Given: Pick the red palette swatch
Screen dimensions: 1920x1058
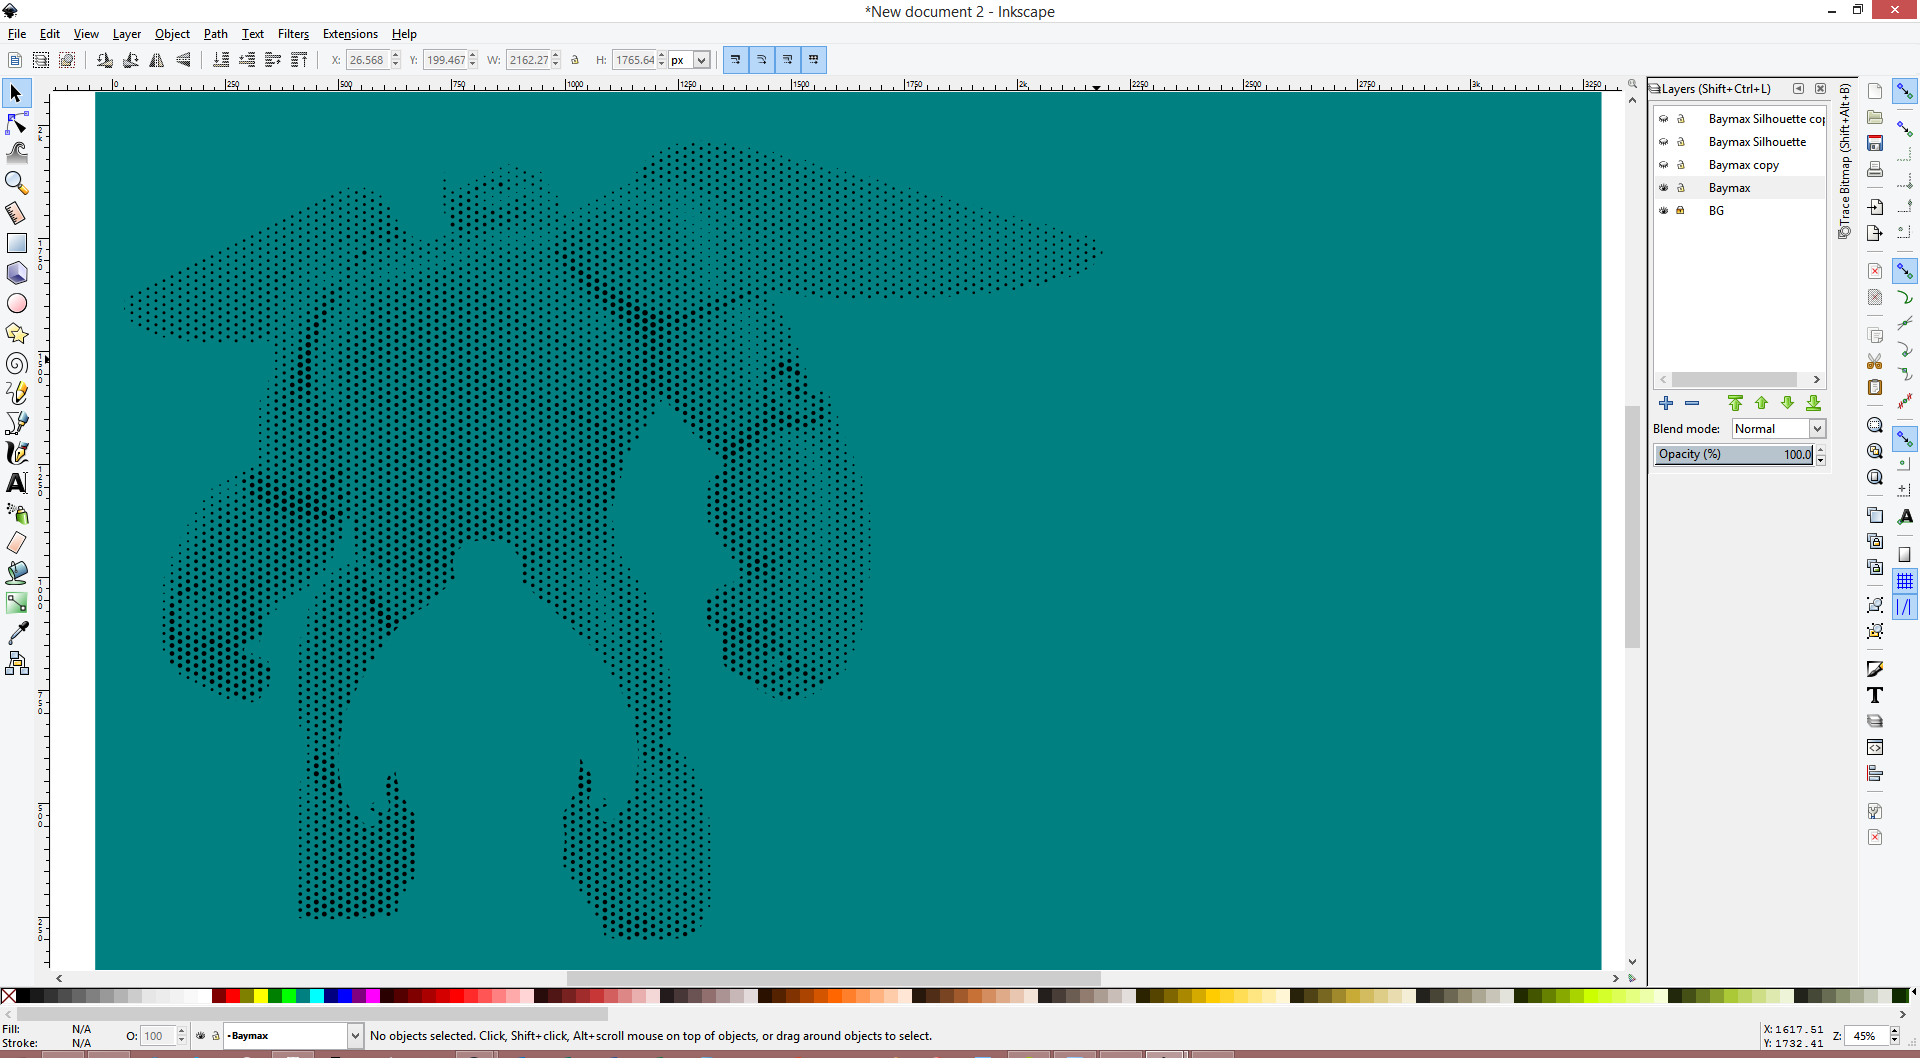Looking at the screenshot, I should point(232,996).
